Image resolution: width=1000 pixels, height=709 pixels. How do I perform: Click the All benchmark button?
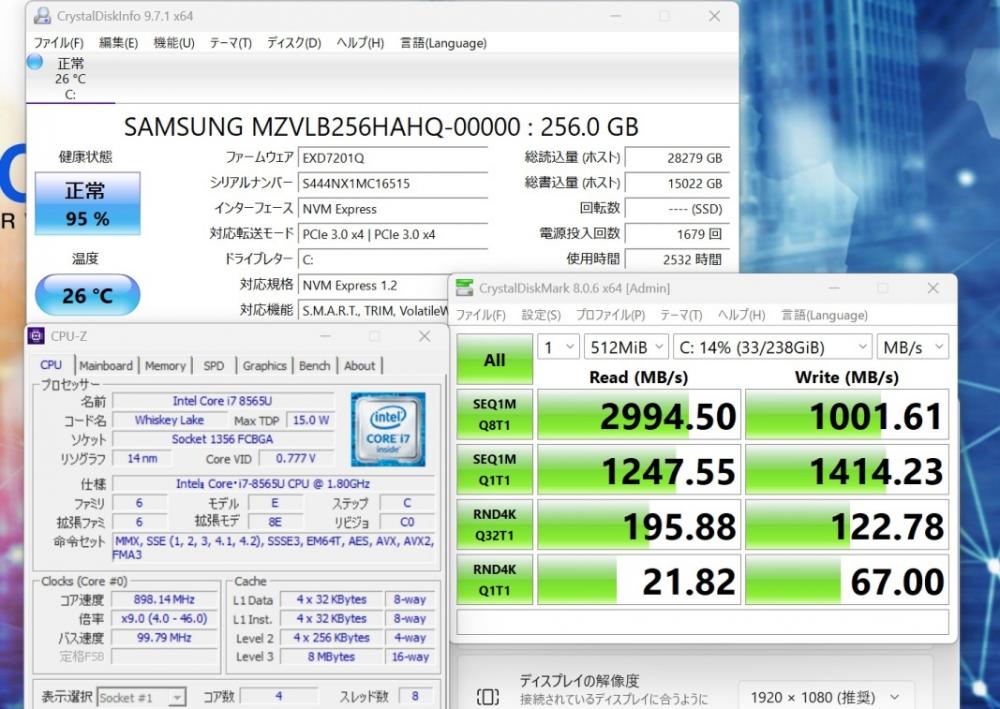coord(494,359)
